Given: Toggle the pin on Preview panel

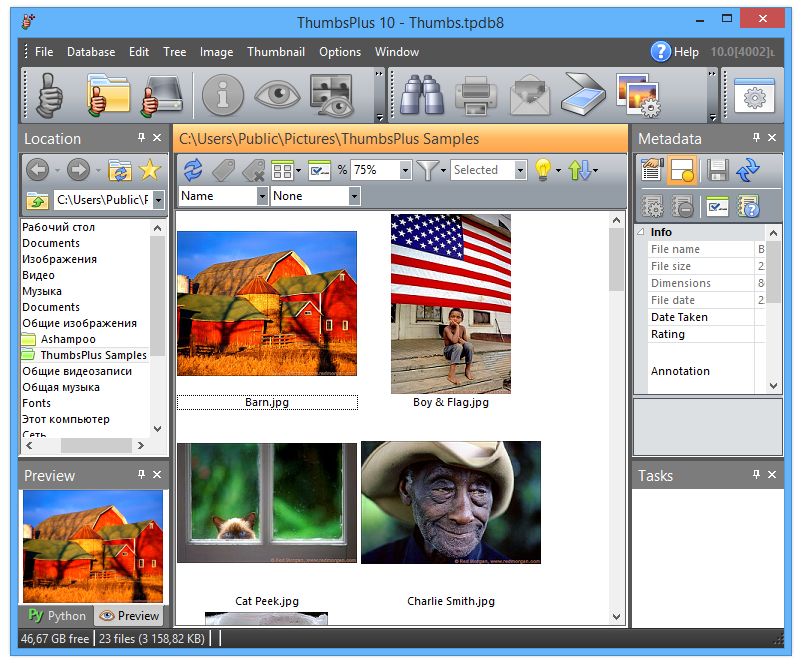Looking at the screenshot, I should pos(141,475).
